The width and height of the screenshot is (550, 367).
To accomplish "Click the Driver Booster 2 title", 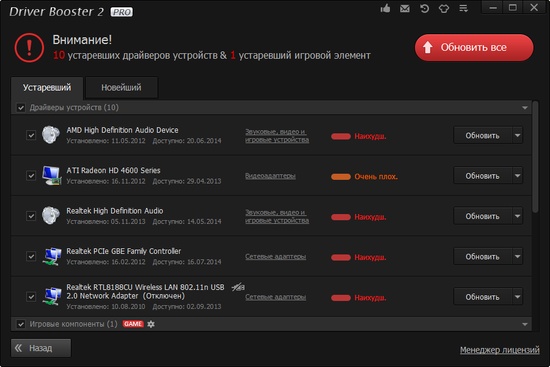I will tap(56, 12).
